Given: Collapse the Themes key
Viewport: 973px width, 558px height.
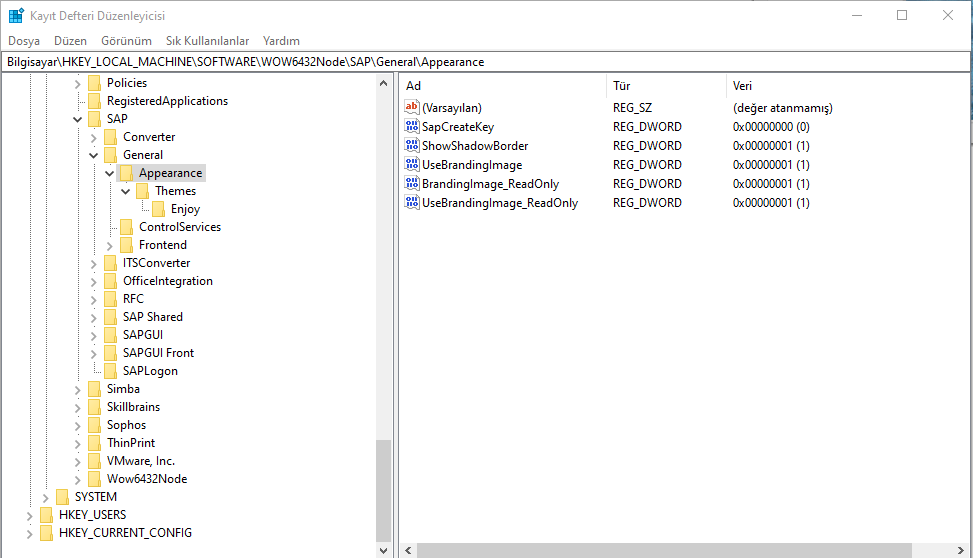Looking at the screenshot, I should point(126,191).
